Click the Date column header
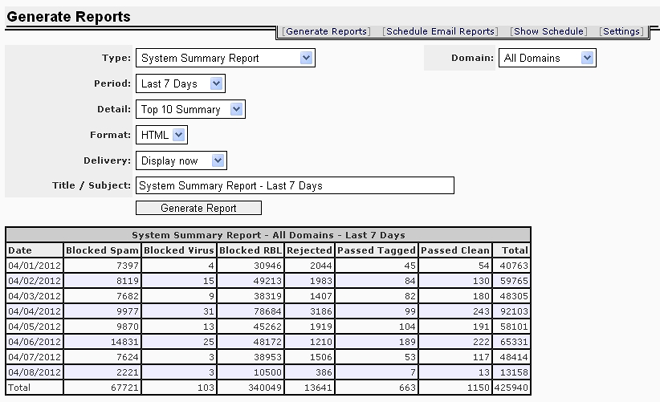This screenshot has width=660, height=402. (35, 250)
